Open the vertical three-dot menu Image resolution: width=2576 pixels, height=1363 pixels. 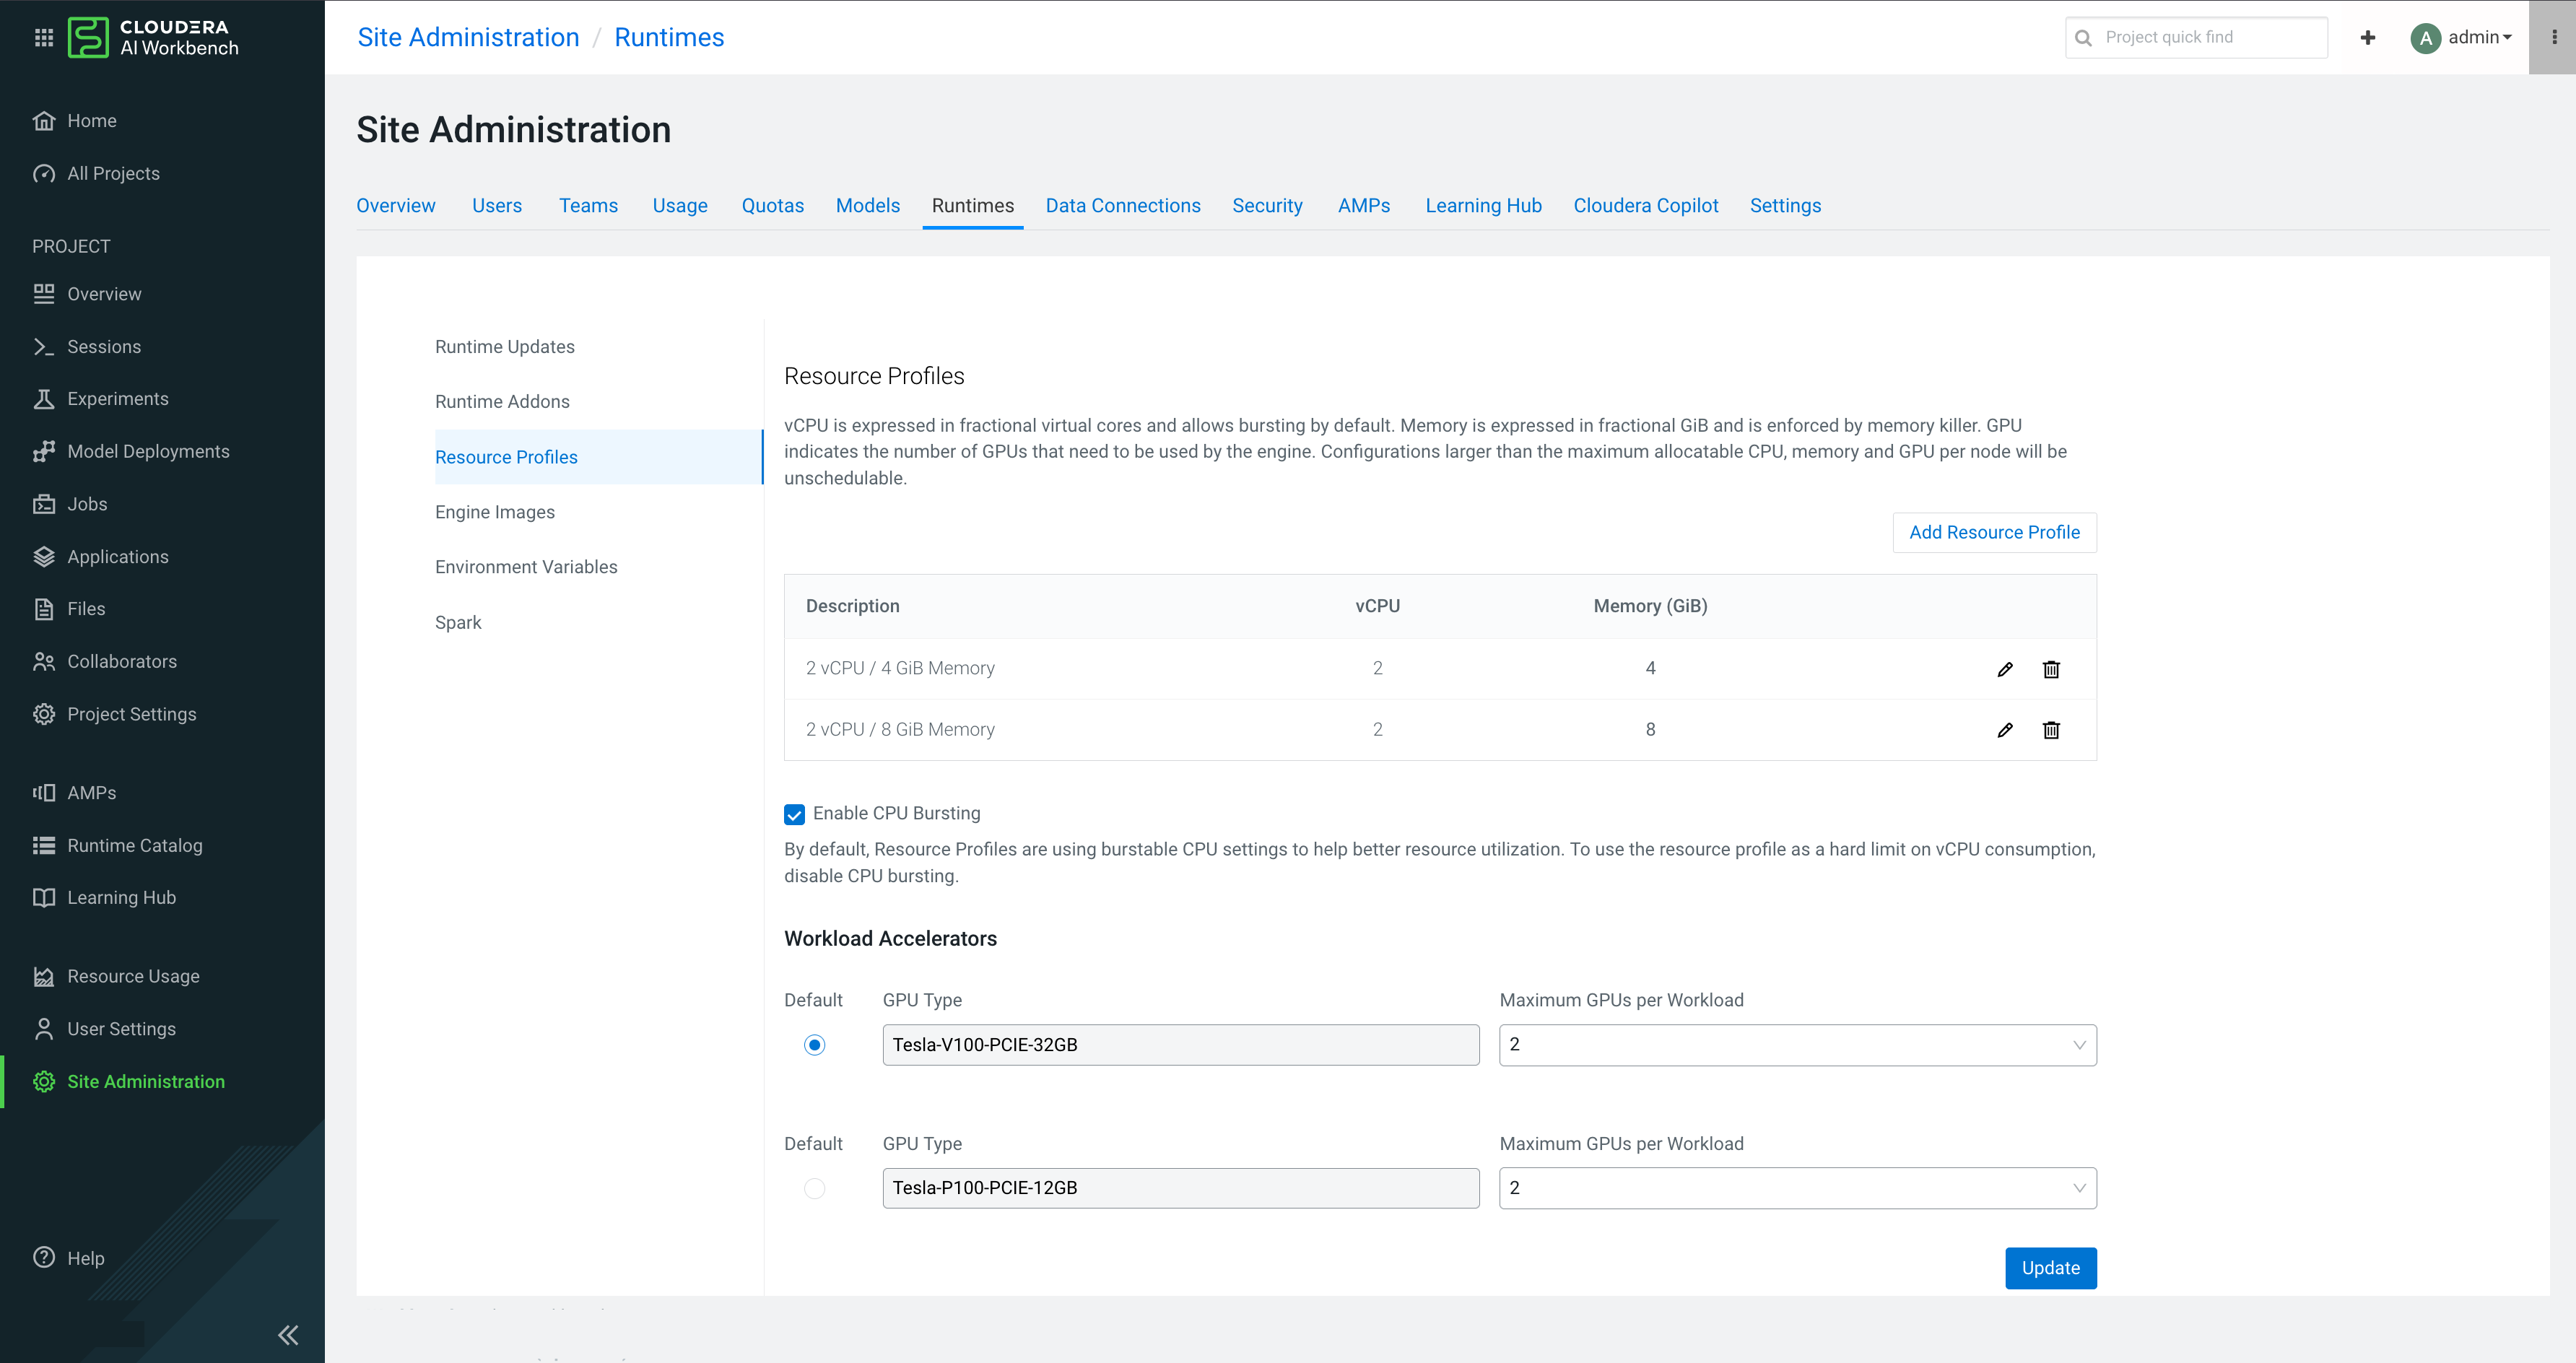(2554, 37)
